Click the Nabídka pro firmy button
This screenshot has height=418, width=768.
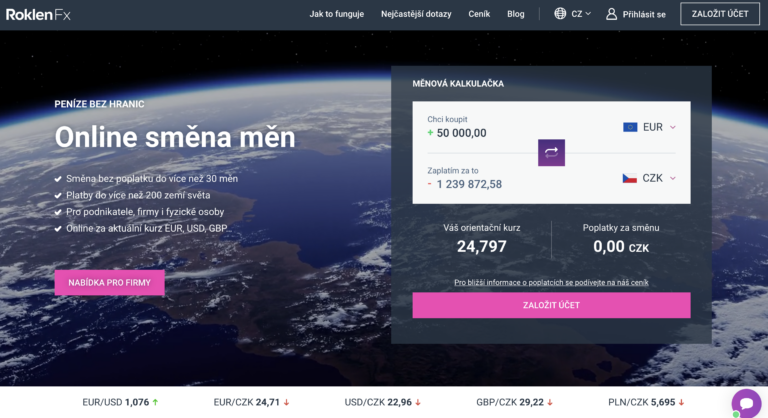pyautogui.click(x=109, y=283)
